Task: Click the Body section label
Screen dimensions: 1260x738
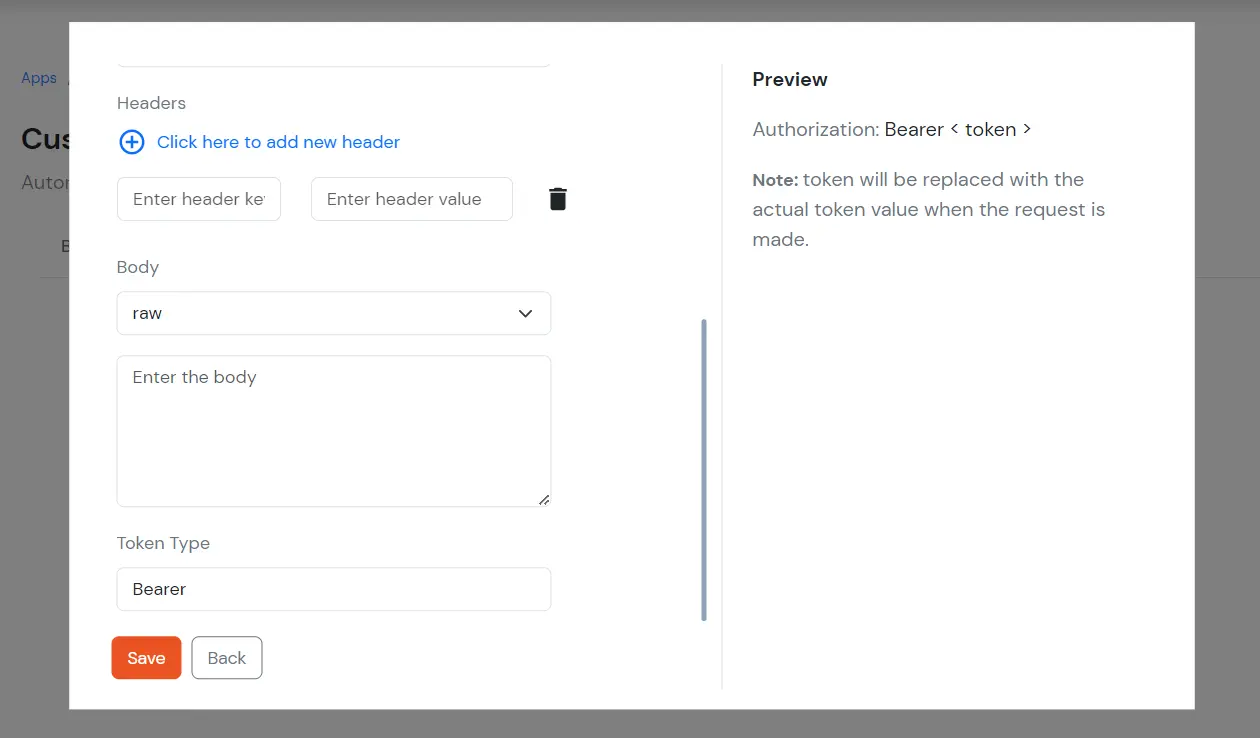Action: [x=137, y=267]
